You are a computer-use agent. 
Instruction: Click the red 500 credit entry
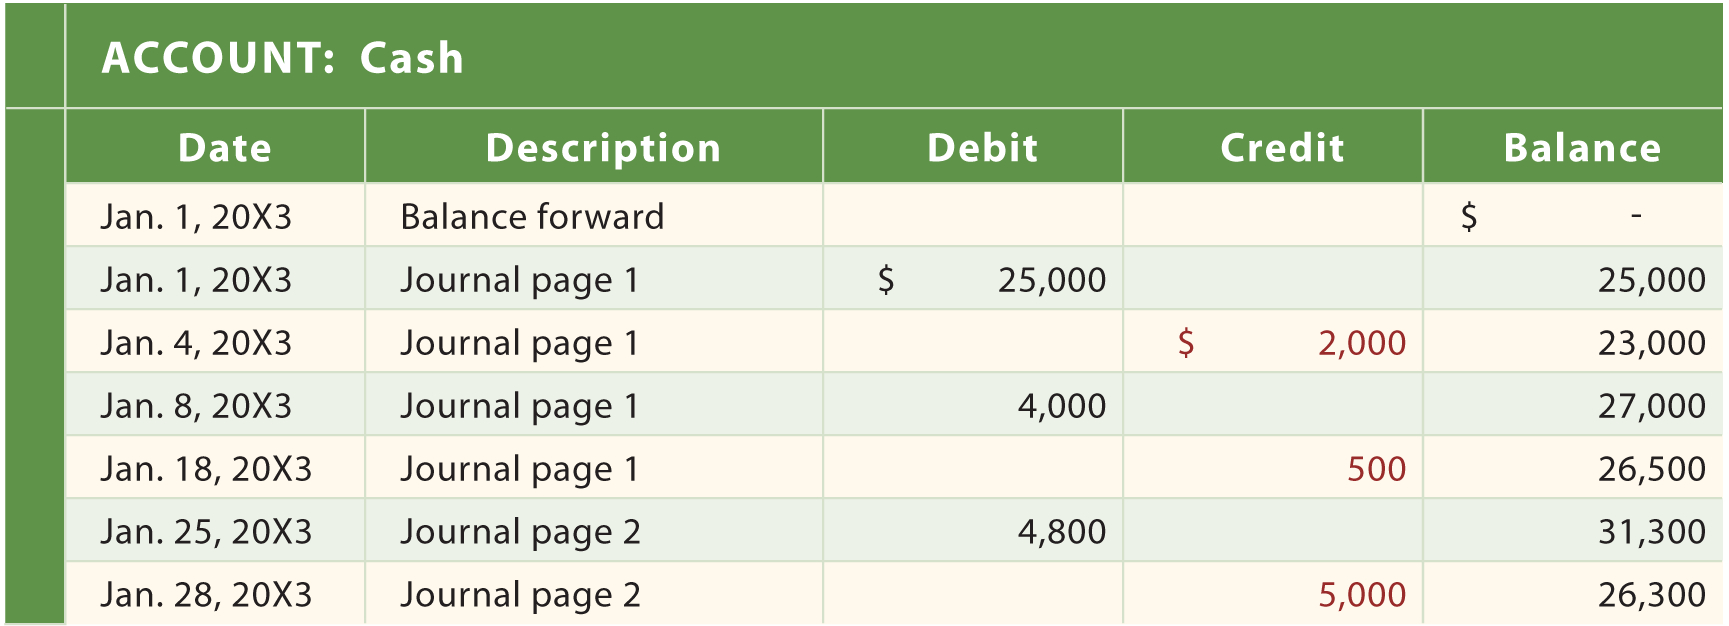pos(1376,469)
